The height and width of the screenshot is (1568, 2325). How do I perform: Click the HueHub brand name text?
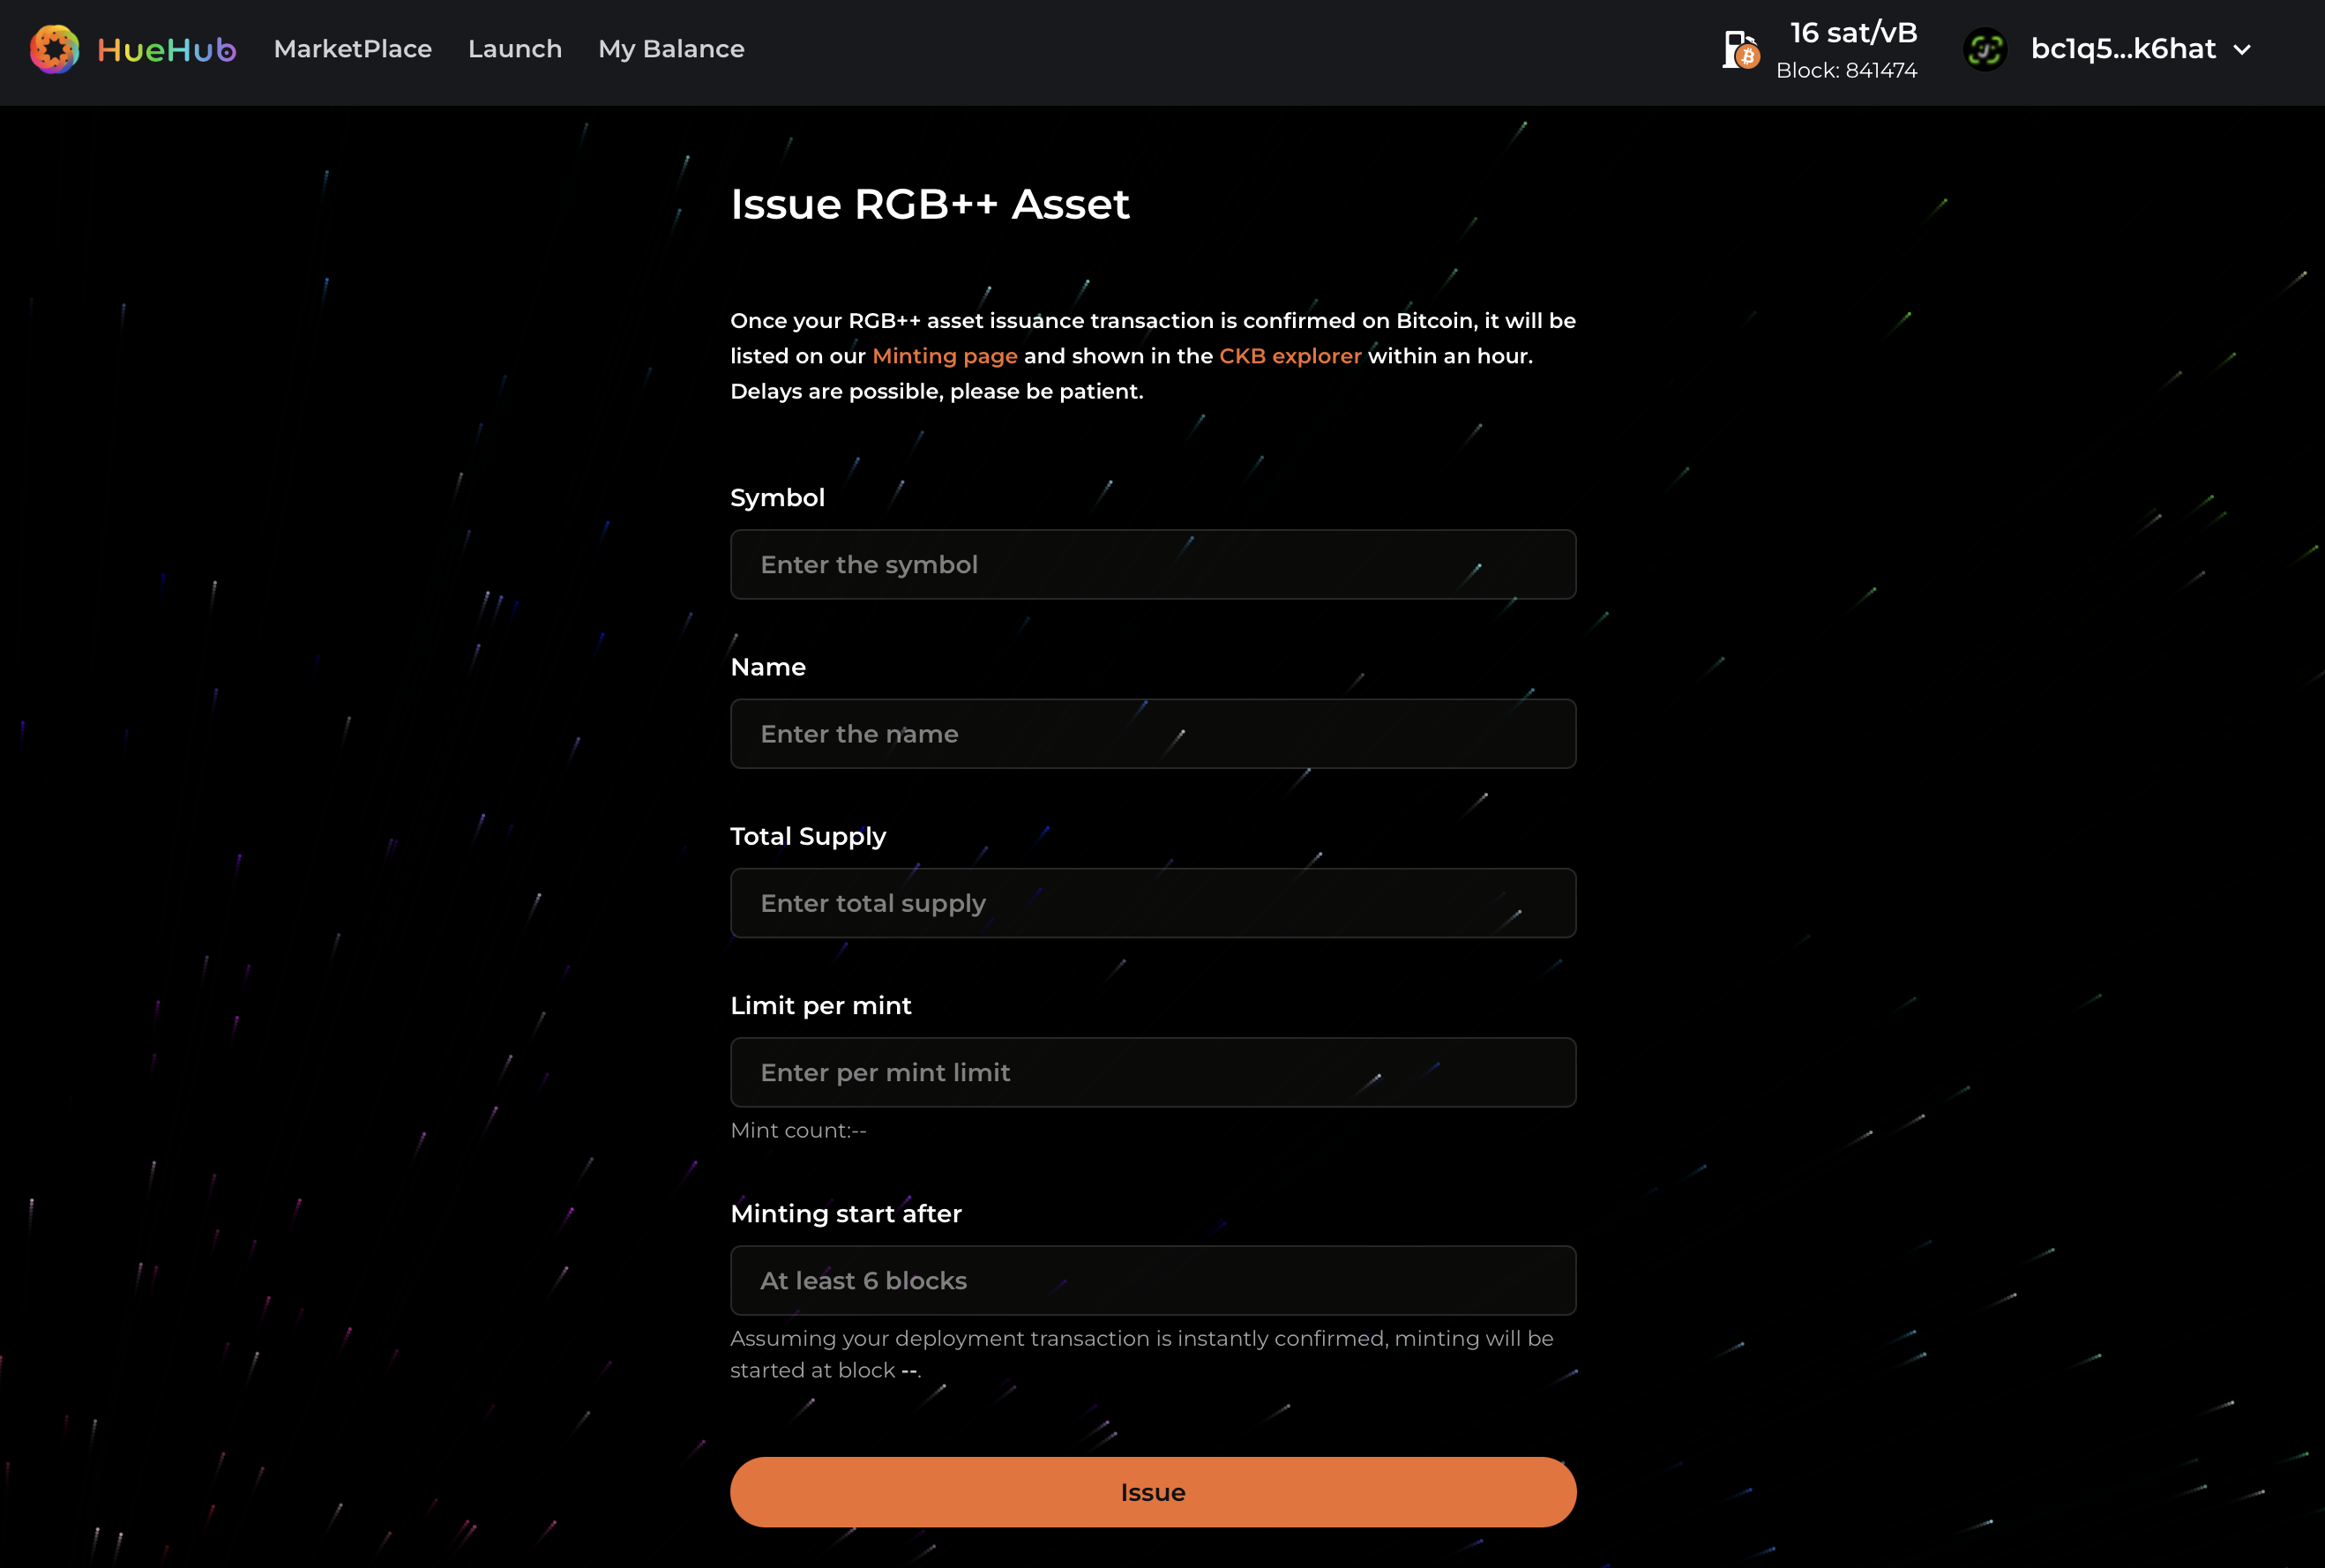click(166, 49)
